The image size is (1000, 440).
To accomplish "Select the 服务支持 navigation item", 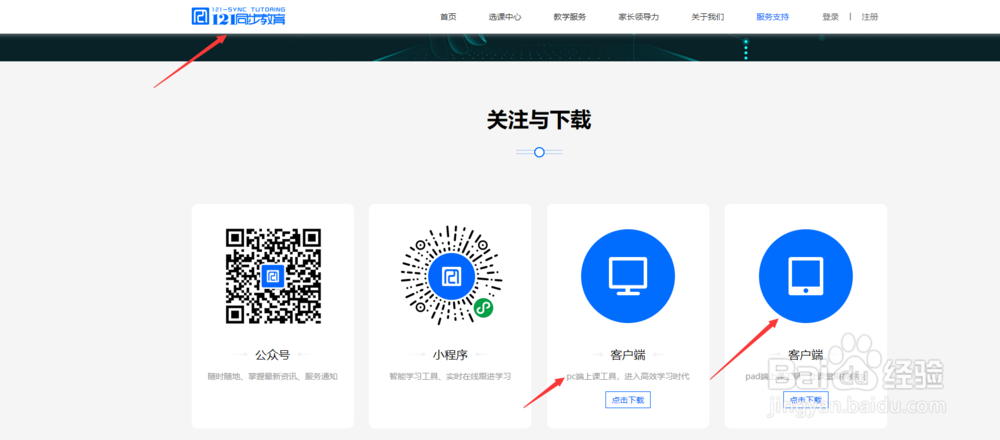I will pos(772,17).
